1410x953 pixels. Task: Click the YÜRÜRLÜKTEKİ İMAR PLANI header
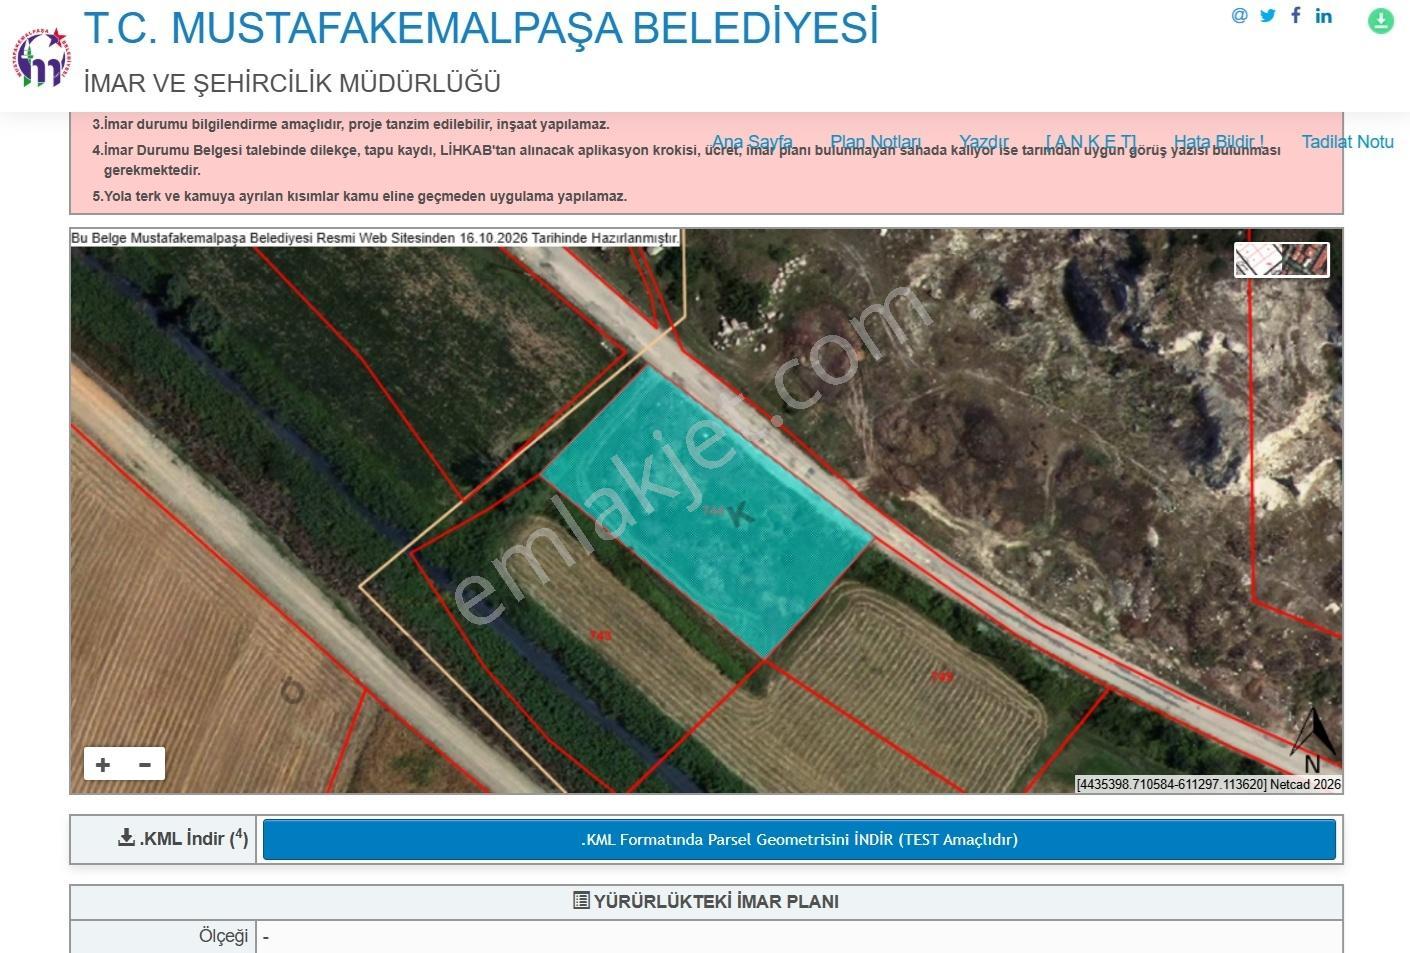[x=706, y=901]
